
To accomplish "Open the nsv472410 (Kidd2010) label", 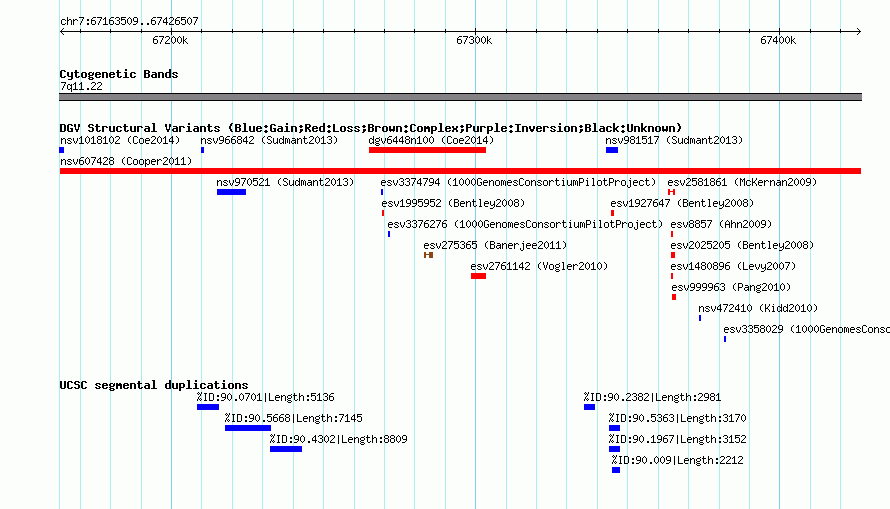I will (x=758, y=308).
